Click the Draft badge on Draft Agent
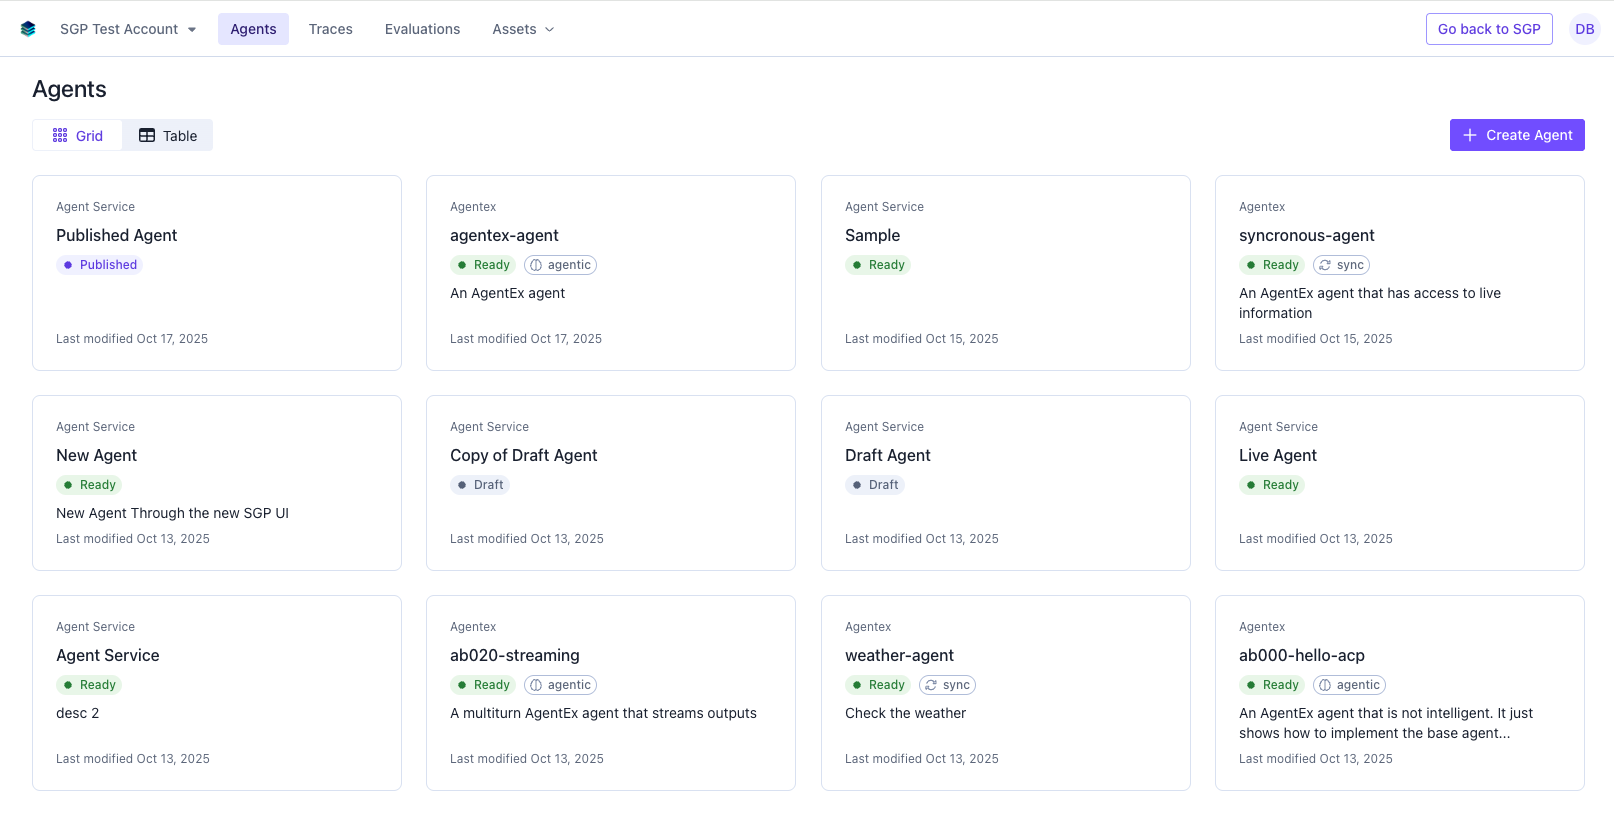Screen dimensions: 1614x814 pos(874,485)
